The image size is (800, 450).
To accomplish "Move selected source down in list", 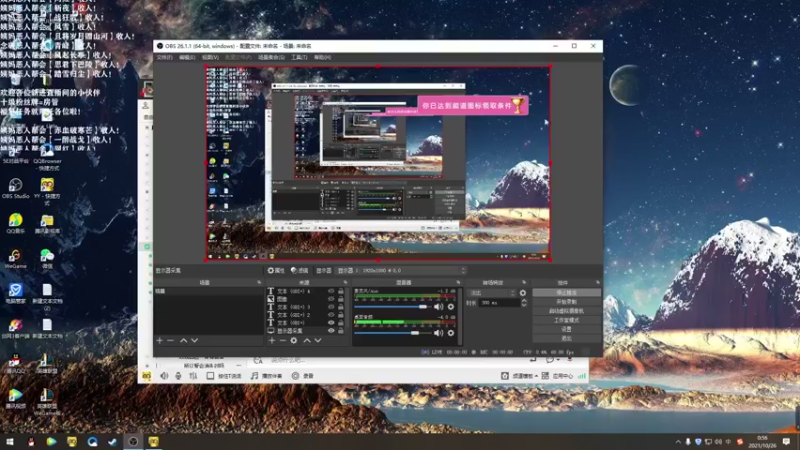I will pyautogui.click(x=318, y=340).
